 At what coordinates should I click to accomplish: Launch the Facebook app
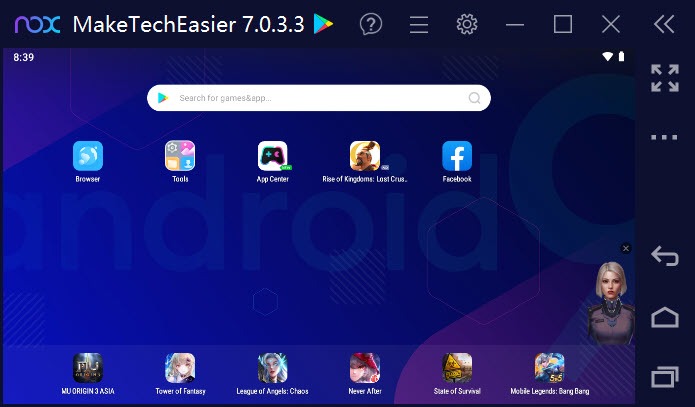(457, 156)
